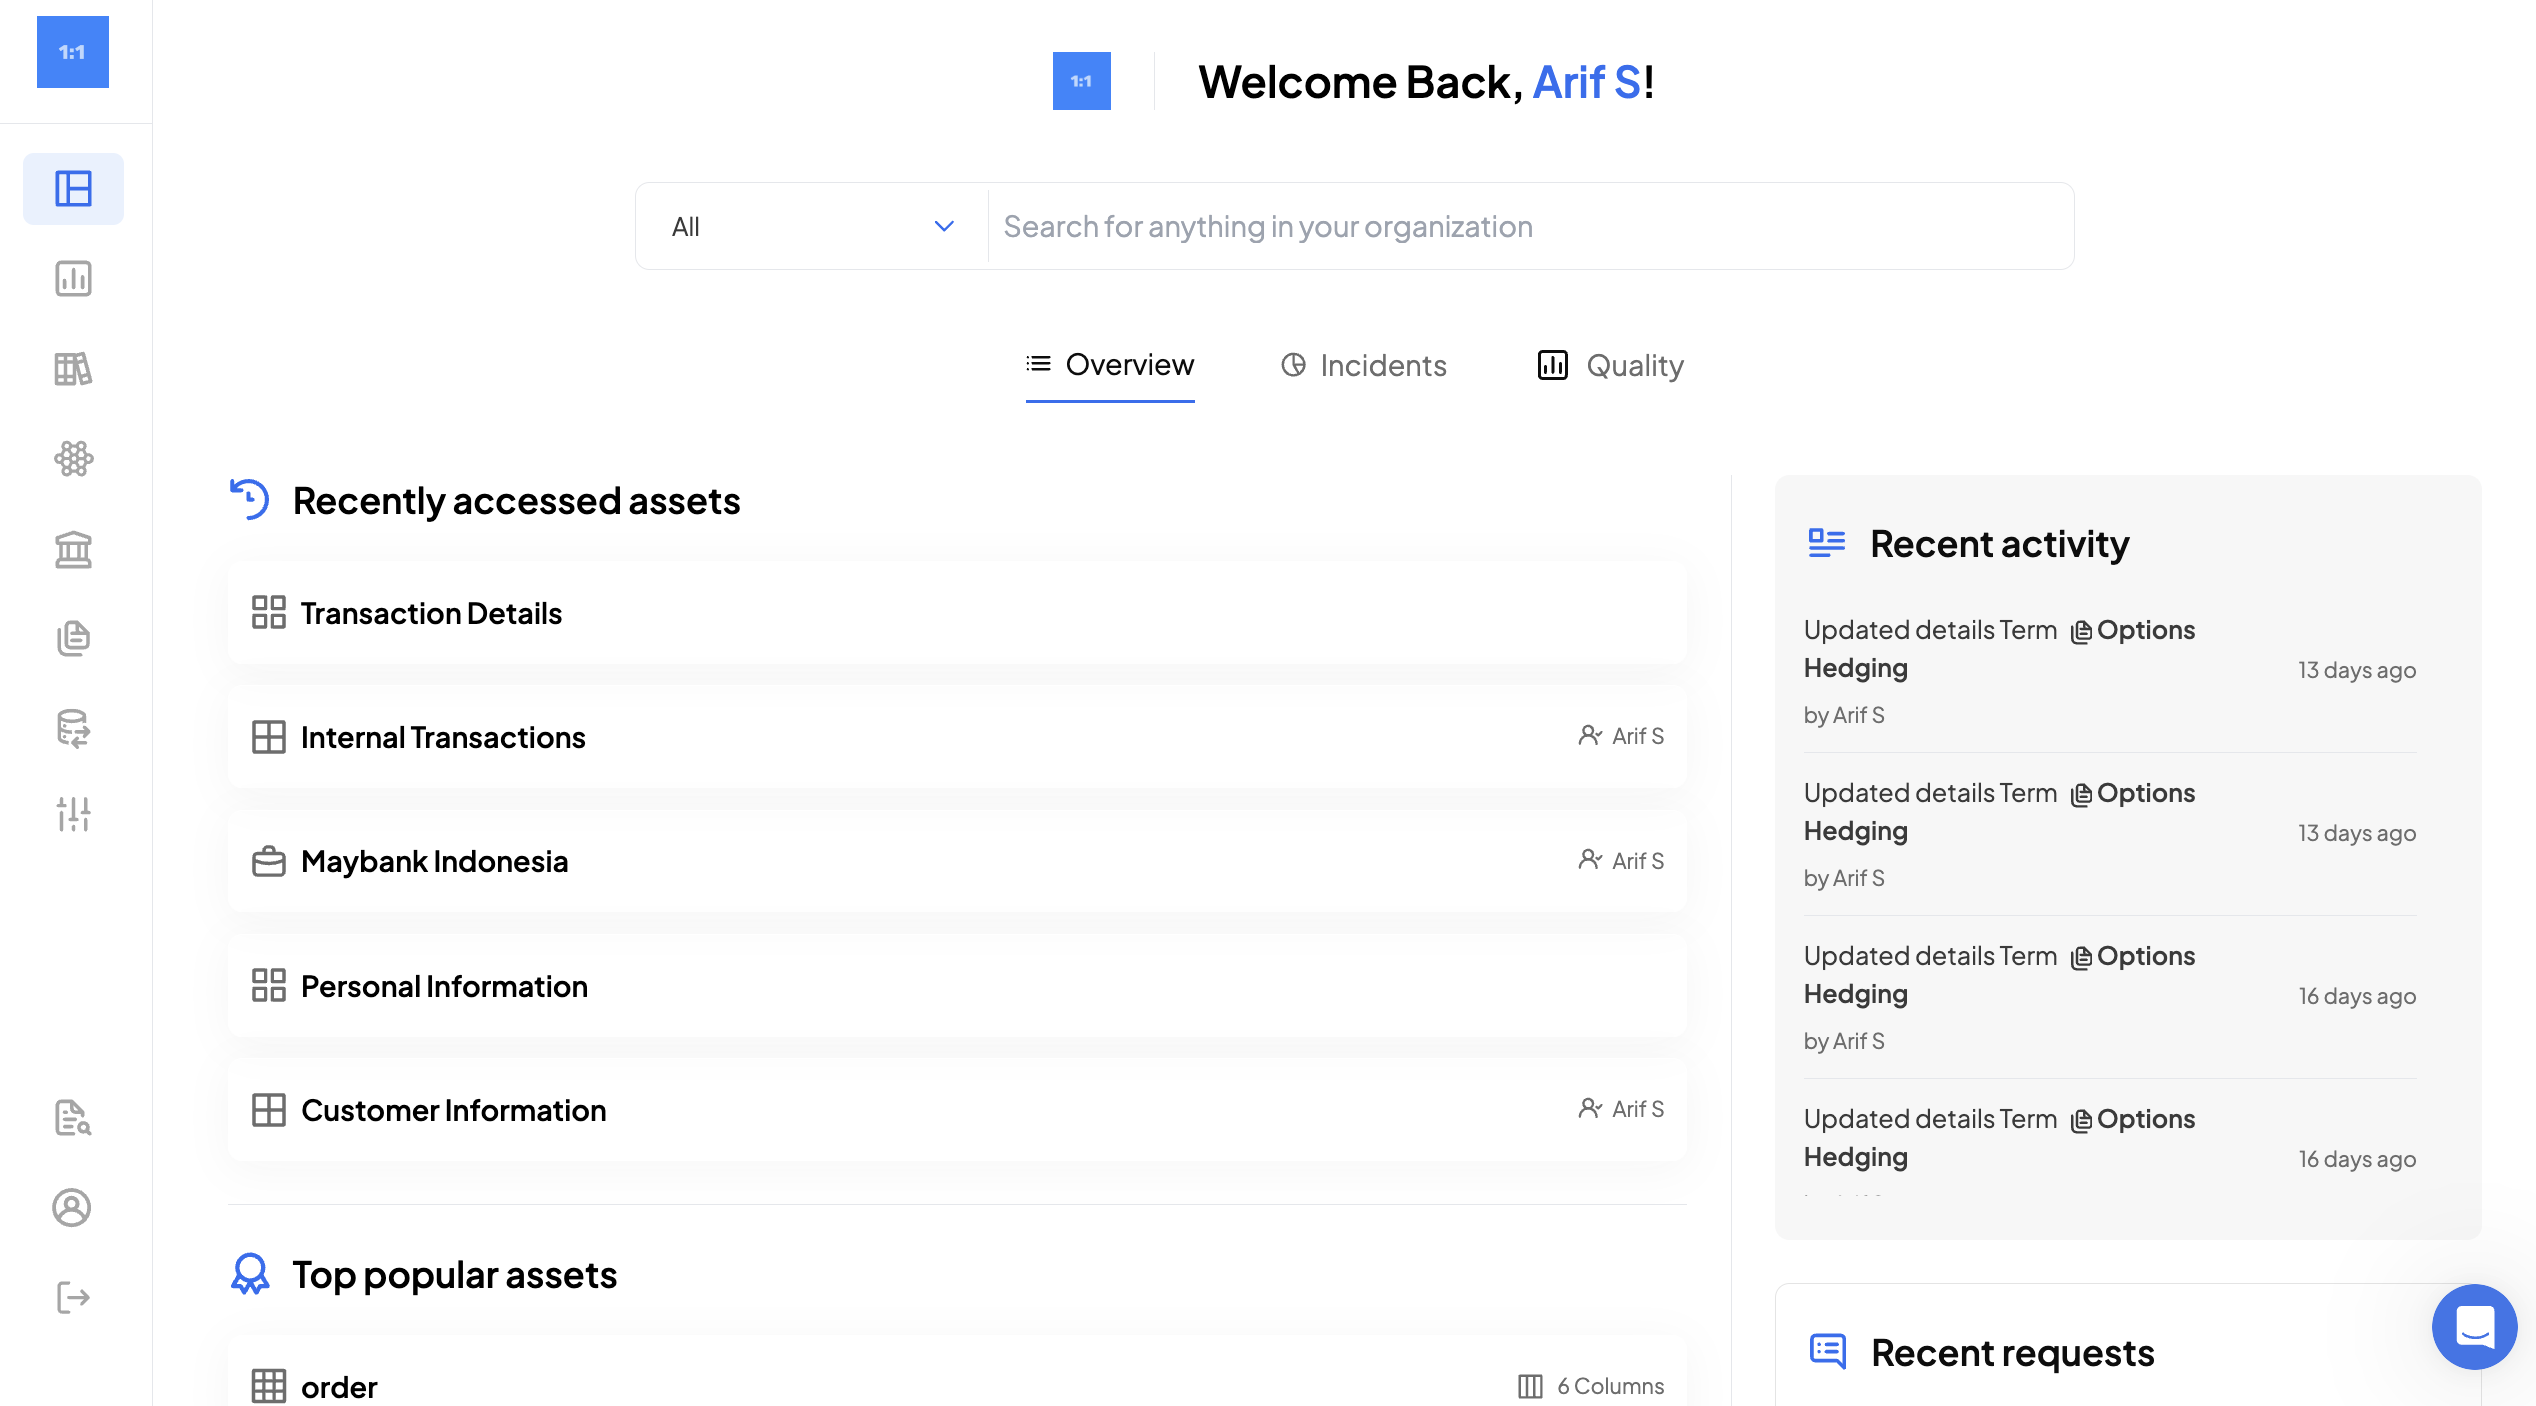The height and width of the screenshot is (1406, 2536).
Task: Open the dashboard home sidebar icon
Action: pos(73,188)
